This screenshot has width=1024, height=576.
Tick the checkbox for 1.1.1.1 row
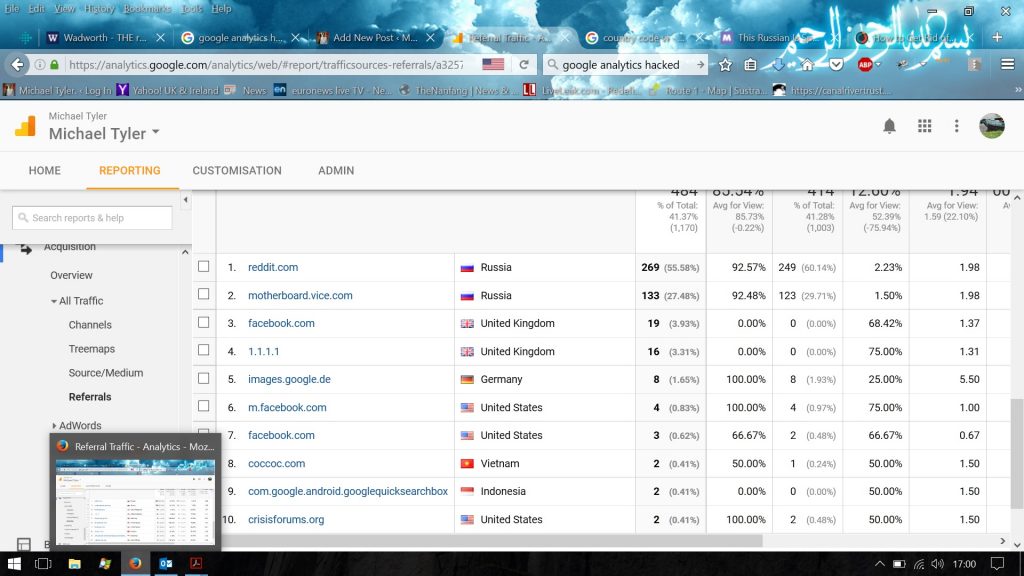[204, 350]
